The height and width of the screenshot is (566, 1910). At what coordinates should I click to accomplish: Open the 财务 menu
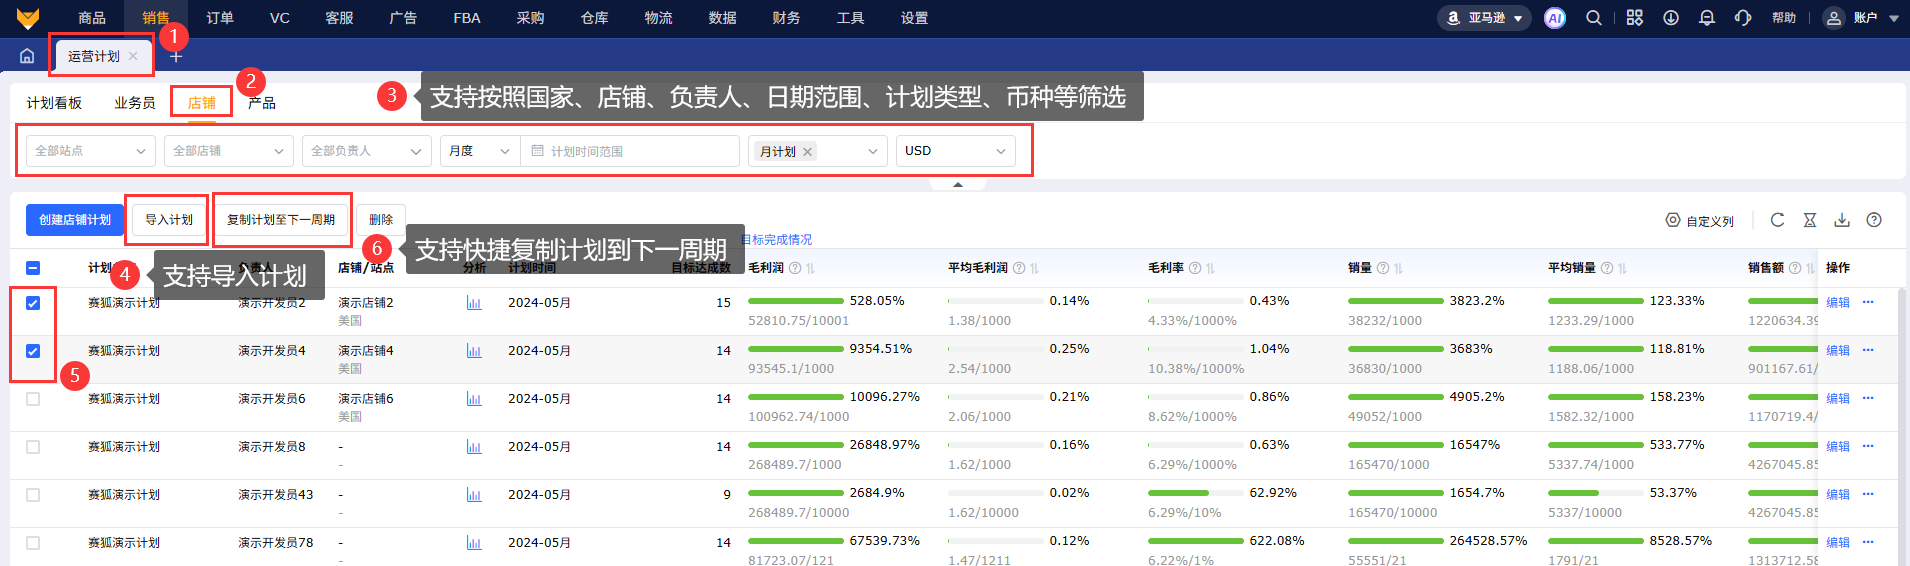click(786, 18)
